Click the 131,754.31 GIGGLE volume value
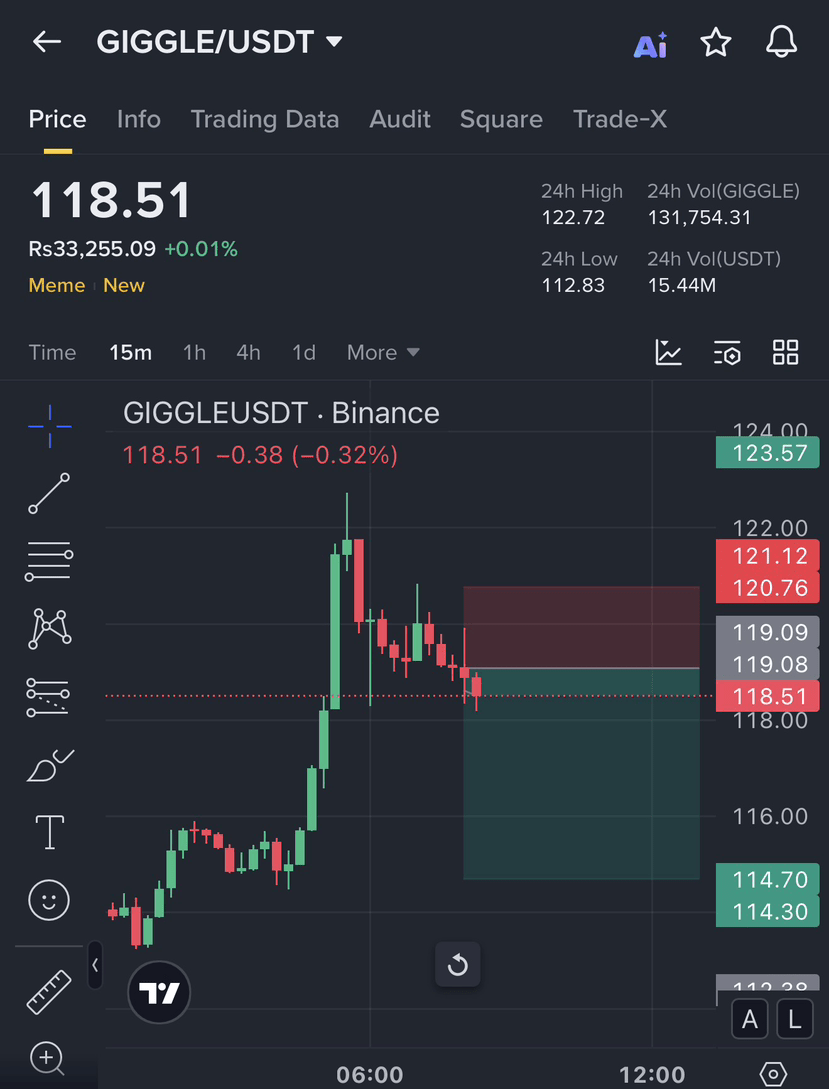Image resolution: width=829 pixels, height=1089 pixels. click(699, 218)
